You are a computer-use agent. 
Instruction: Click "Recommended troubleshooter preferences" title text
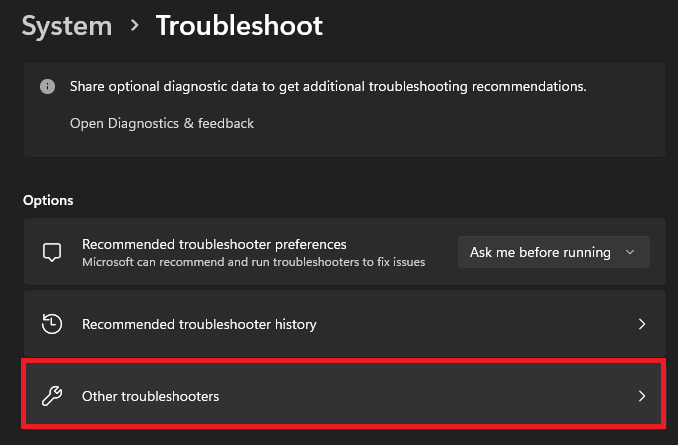click(x=214, y=244)
